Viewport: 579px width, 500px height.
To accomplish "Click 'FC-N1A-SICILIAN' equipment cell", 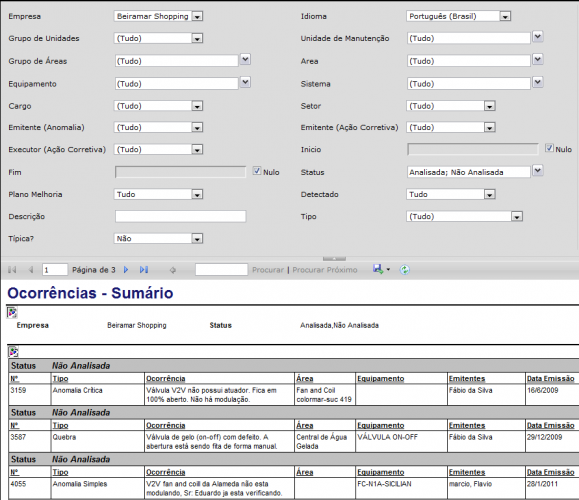I will pyautogui.click(x=384, y=484).
